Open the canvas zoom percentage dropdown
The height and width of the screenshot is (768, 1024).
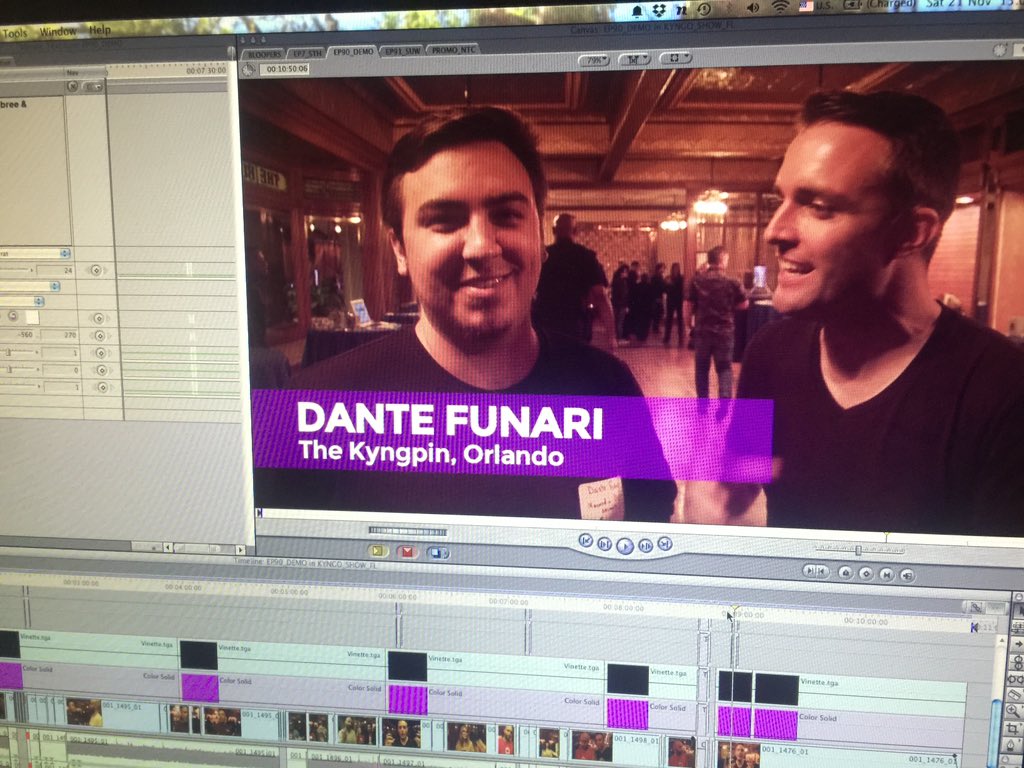(594, 60)
